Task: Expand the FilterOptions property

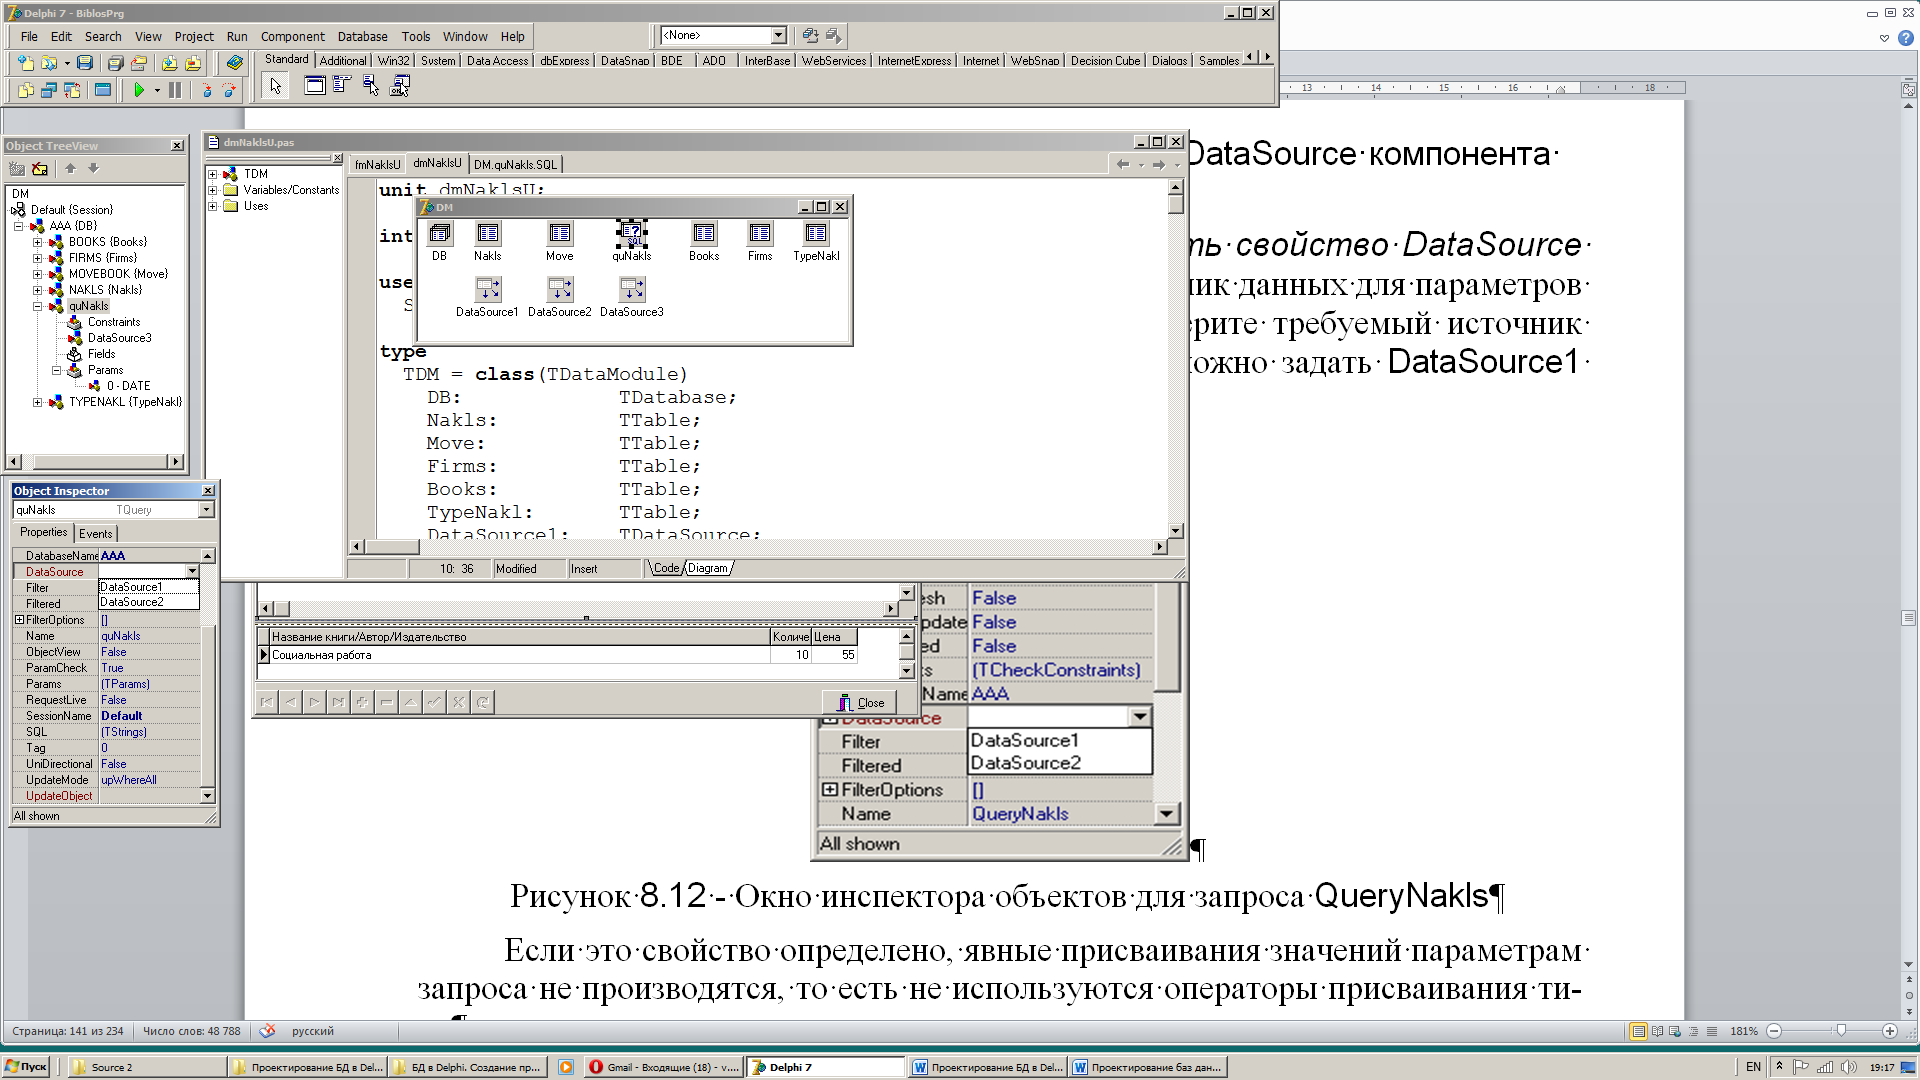Action: click(x=19, y=620)
